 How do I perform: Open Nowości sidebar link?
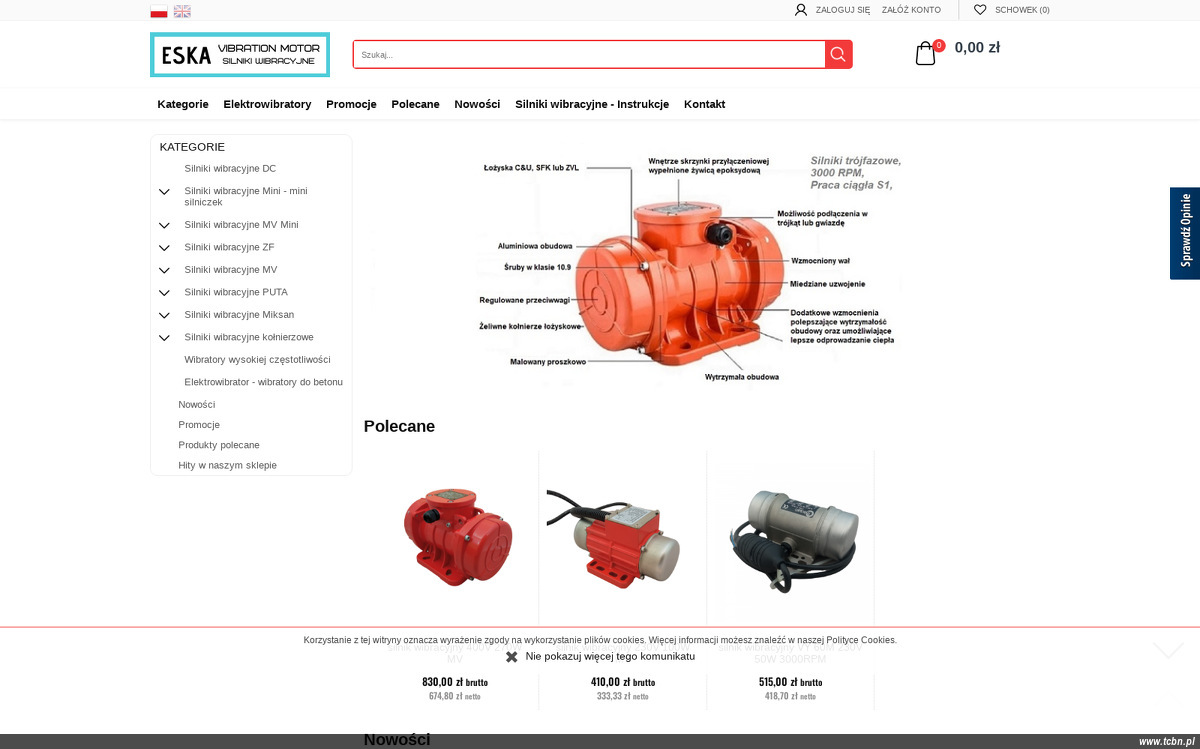tap(197, 404)
